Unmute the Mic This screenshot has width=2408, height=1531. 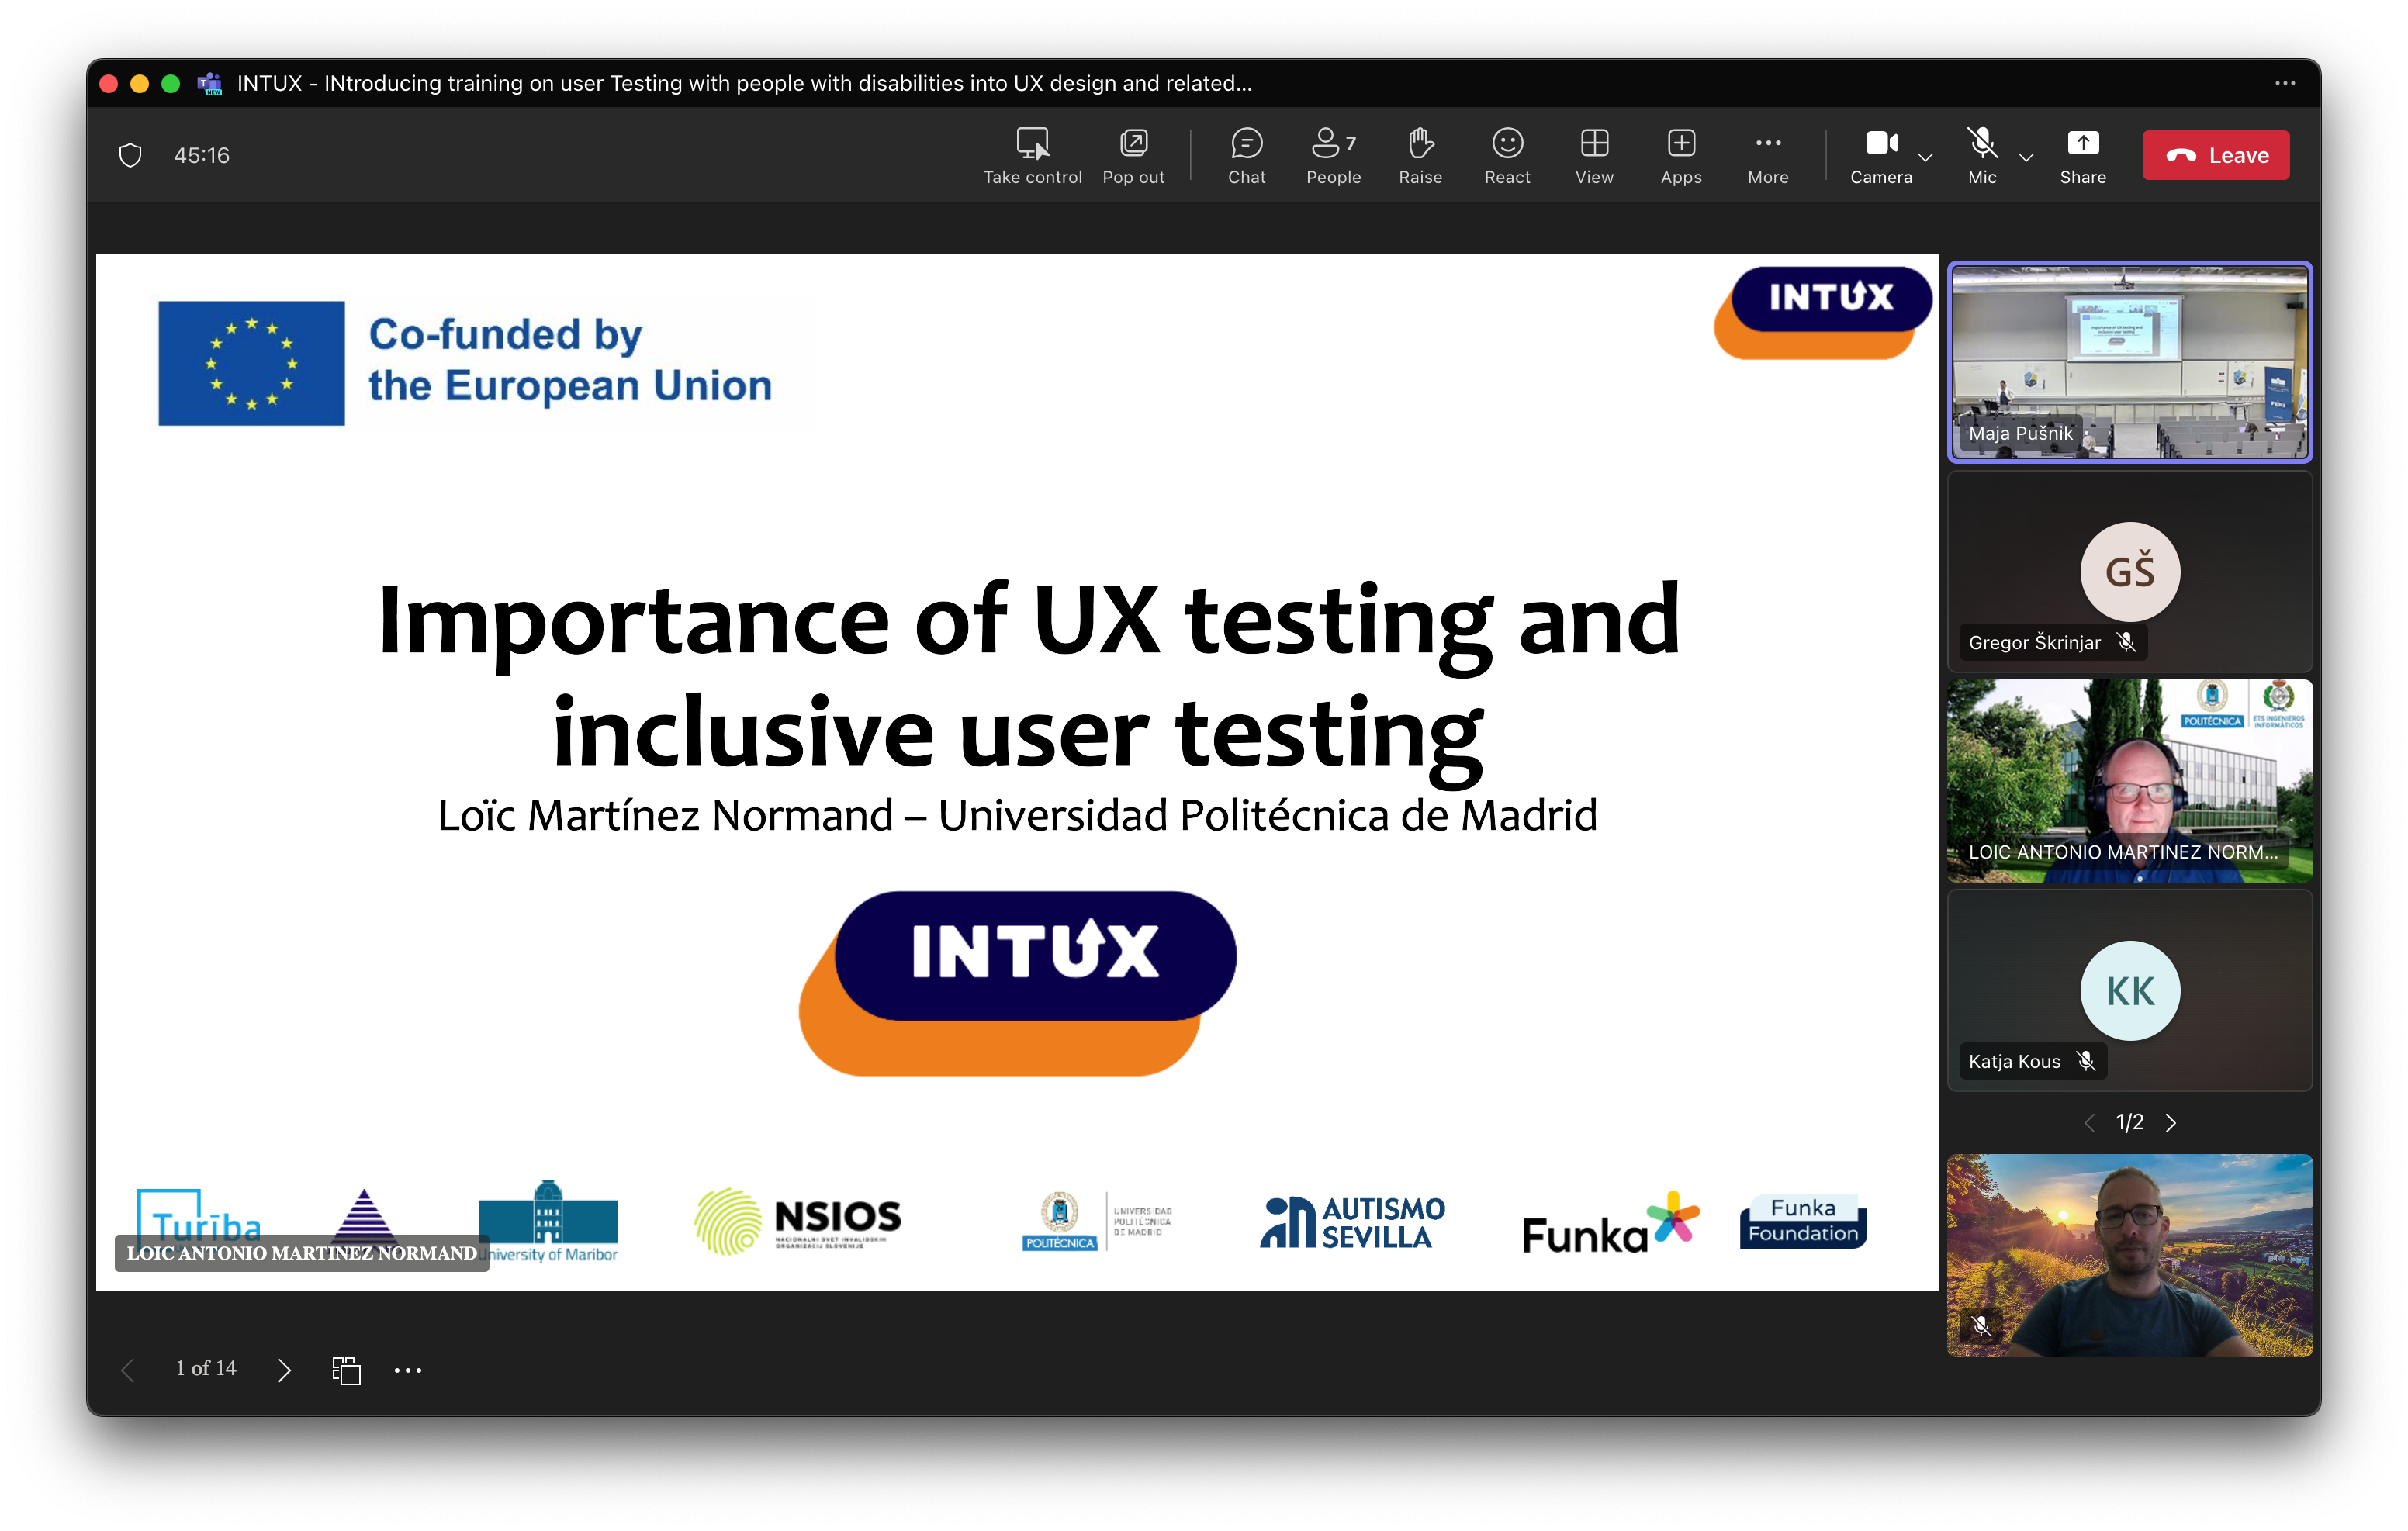[x=1982, y=155]
